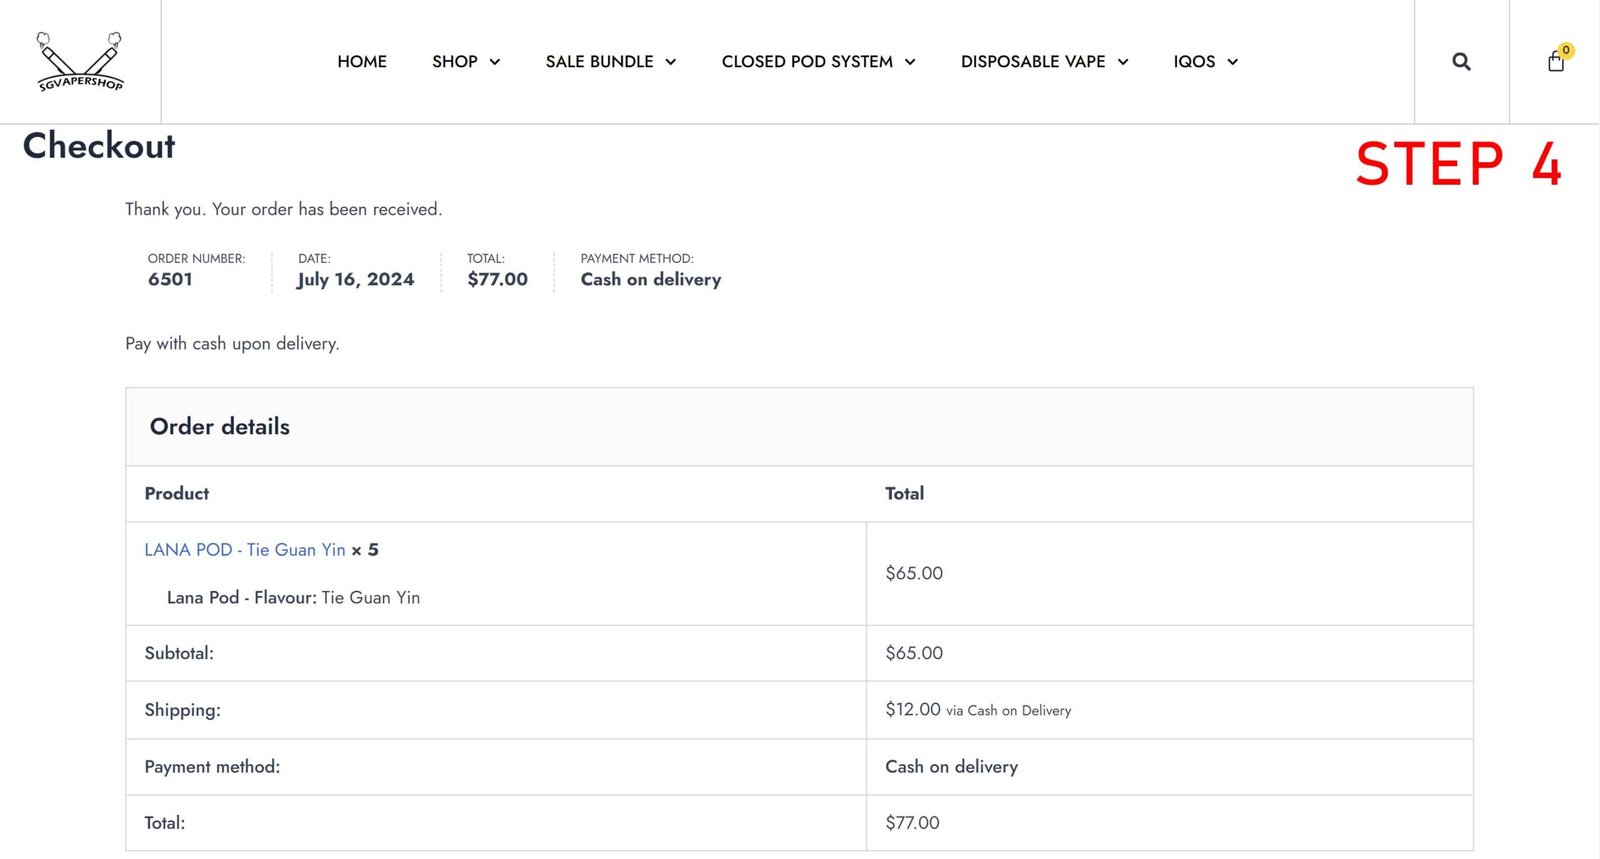The height and width of the screenshot is (859, 1600).
Task: Select Cash on delivery in order summary
Action: [x=651, y=280]
